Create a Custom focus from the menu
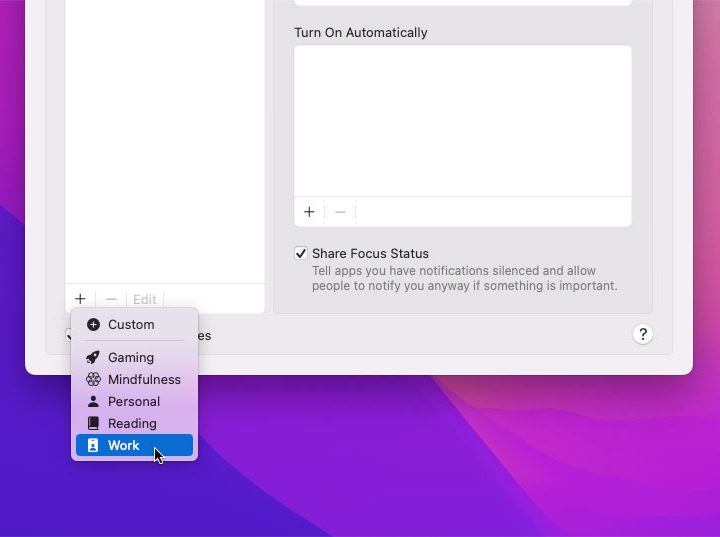 click(134, 324)
